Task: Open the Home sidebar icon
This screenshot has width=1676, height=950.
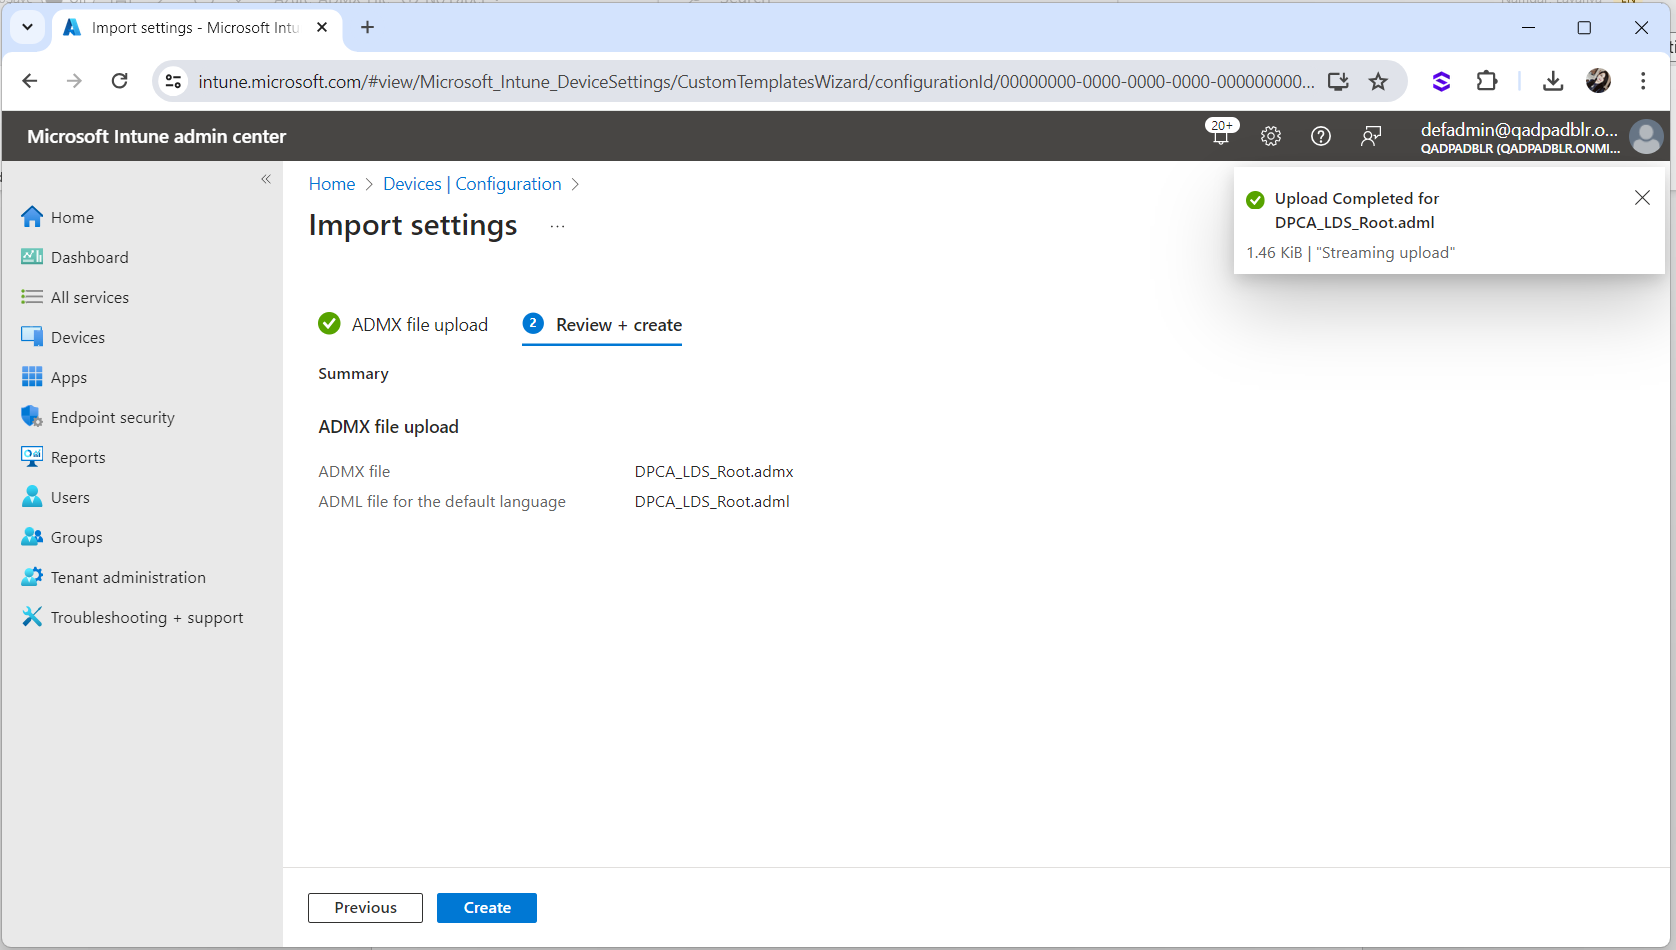Action: coord(32,217)
